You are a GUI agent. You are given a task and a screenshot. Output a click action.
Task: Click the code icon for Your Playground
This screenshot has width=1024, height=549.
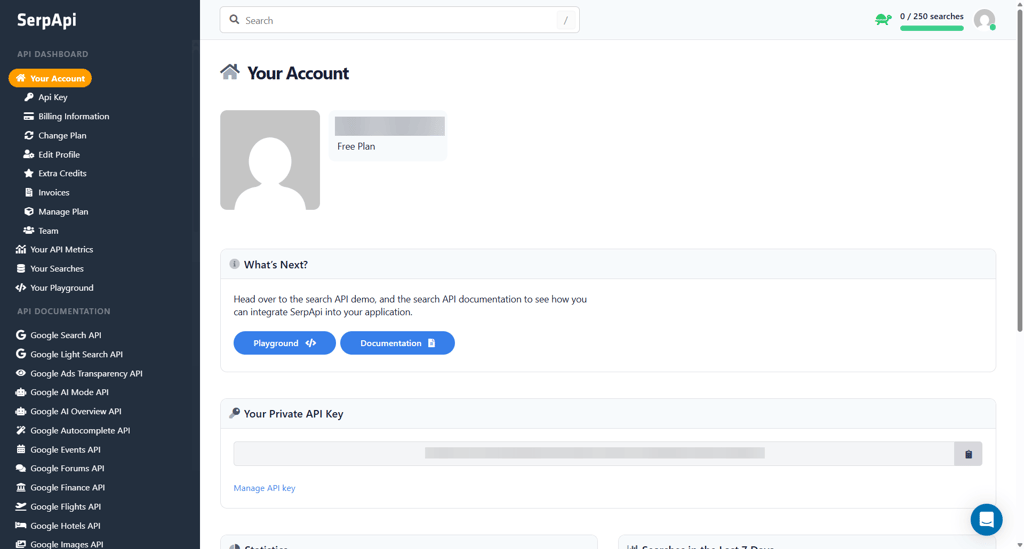(x=21, y=288)
